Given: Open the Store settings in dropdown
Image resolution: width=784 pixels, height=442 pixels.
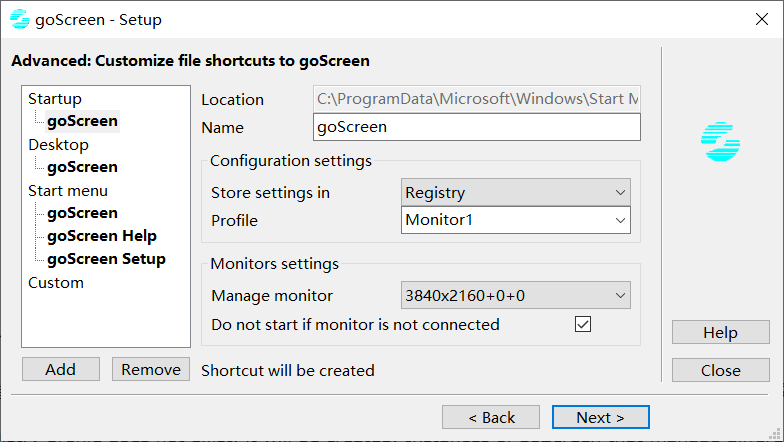Looking at the screenshot, I should (515, 192).
